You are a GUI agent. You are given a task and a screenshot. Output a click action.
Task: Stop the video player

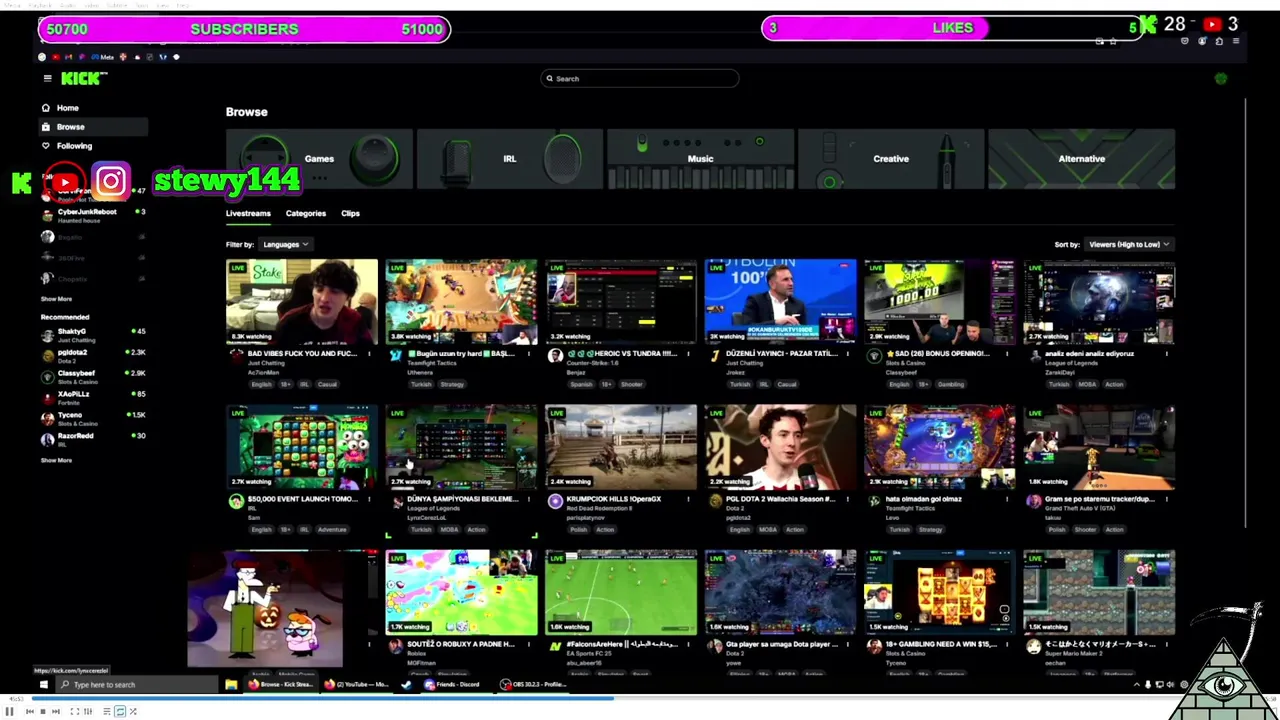(x=42, y=711)
